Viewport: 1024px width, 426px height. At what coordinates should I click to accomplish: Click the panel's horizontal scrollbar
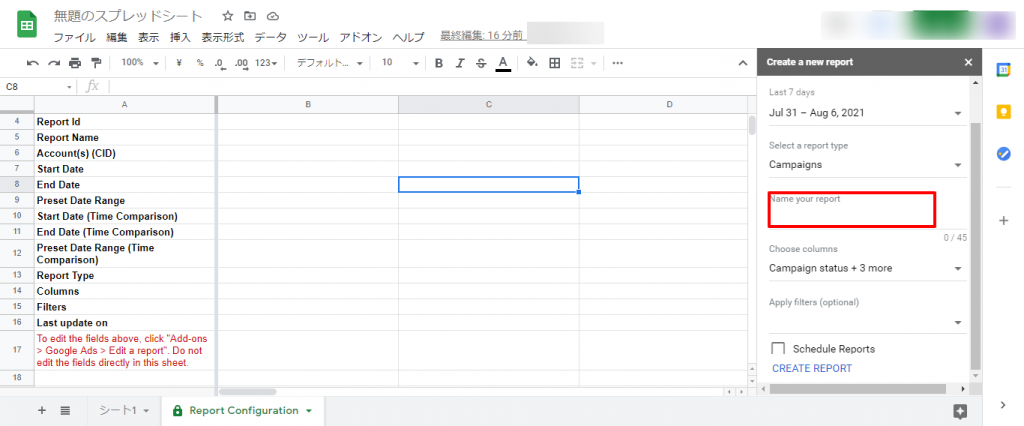pos(857,389)
